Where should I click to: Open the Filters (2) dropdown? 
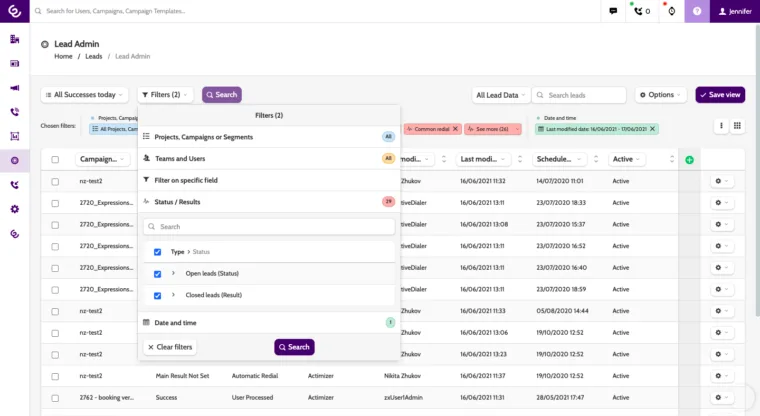point(165,95)
